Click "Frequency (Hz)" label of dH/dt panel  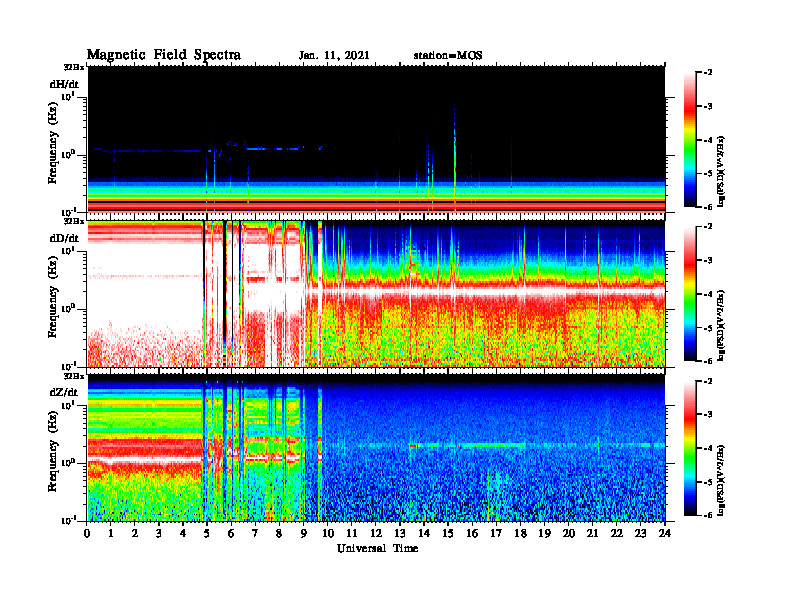(53, 143)
